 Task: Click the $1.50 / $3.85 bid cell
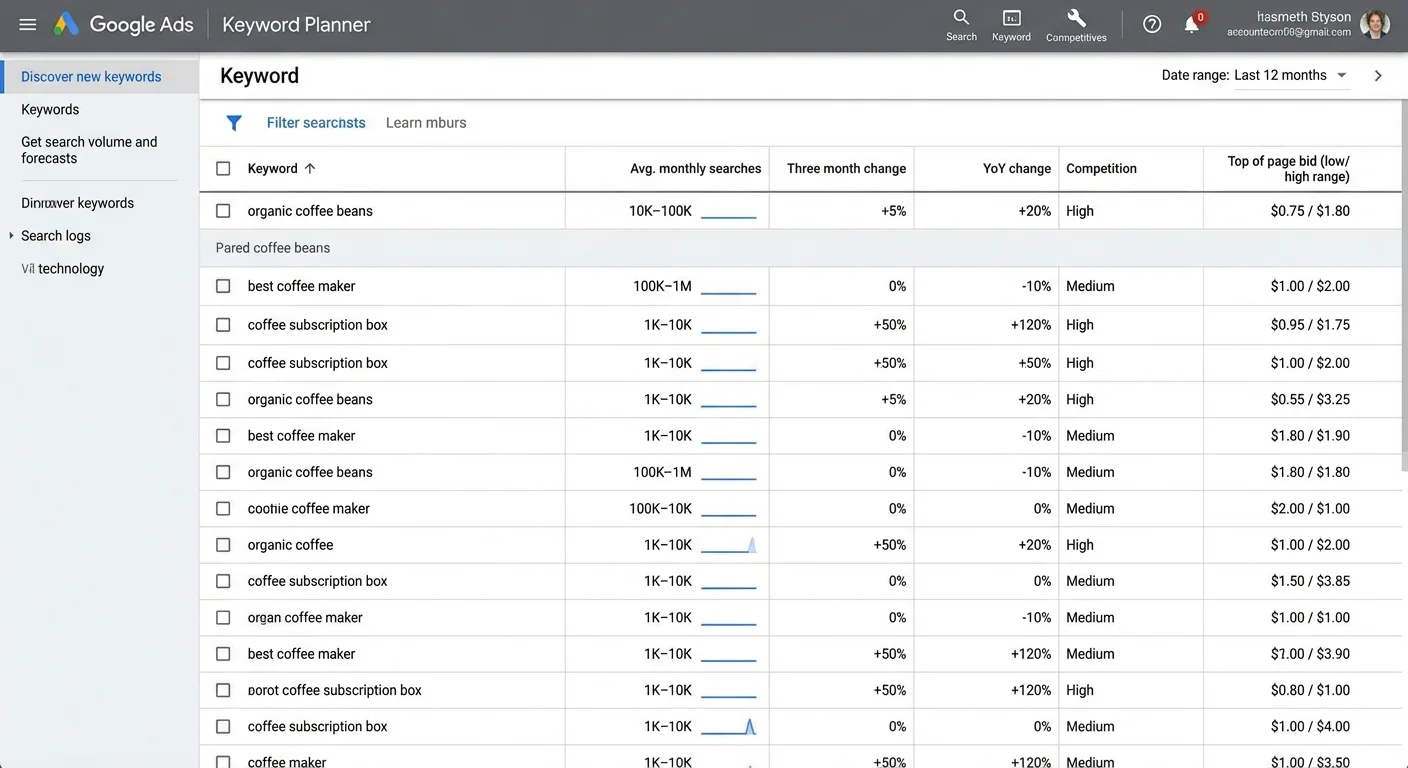(1310, 581)
